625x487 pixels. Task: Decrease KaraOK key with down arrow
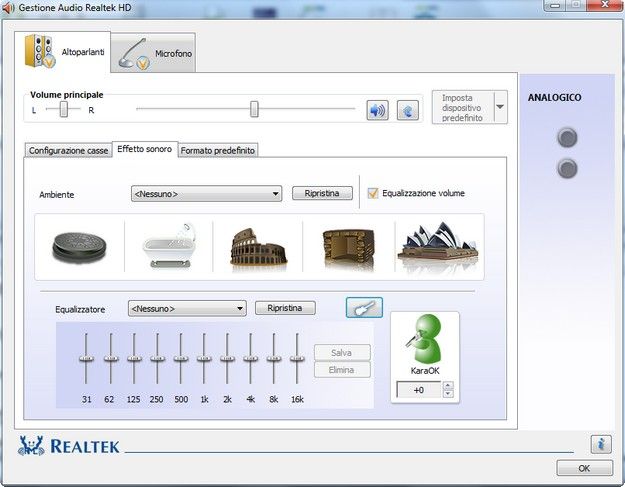(448, 394)
